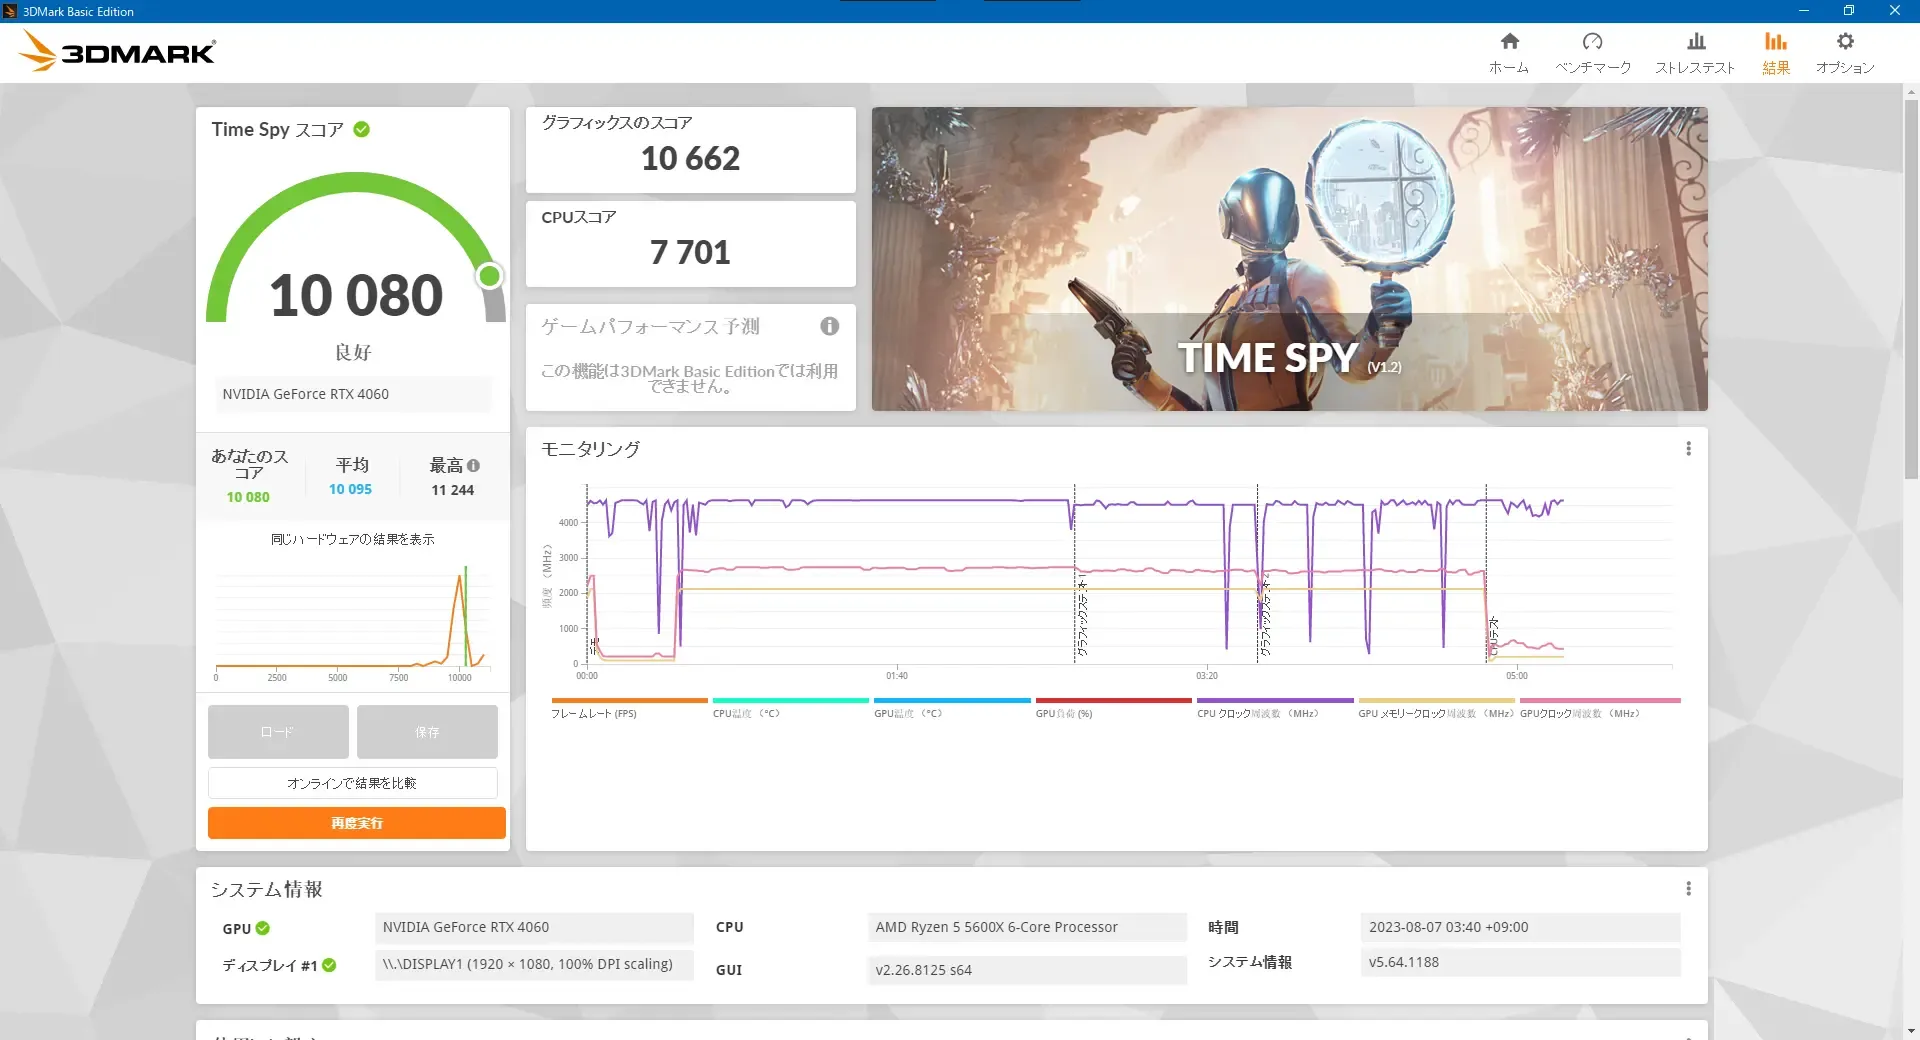This screenshot has width=1920, height=1040.
Task: Click info icon next to best score
Action: tap(474, 466)
